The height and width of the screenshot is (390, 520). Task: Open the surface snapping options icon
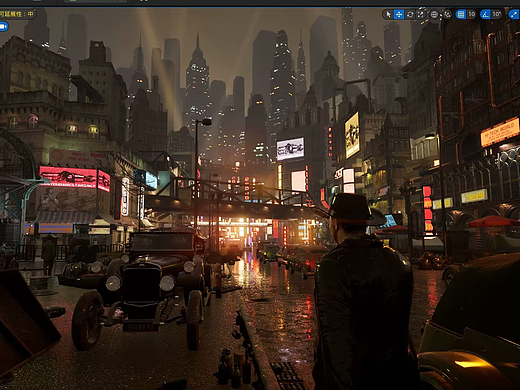(x=447, y=14)
